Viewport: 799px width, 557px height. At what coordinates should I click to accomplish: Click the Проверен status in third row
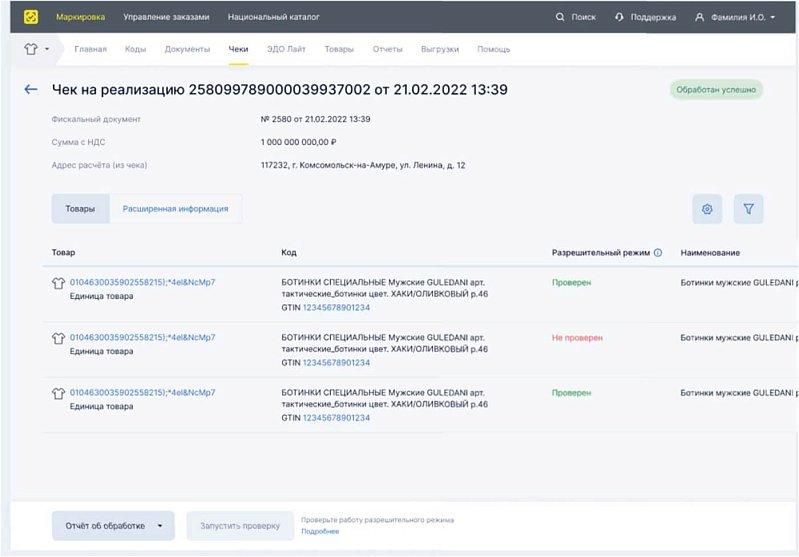coord(572,393)
